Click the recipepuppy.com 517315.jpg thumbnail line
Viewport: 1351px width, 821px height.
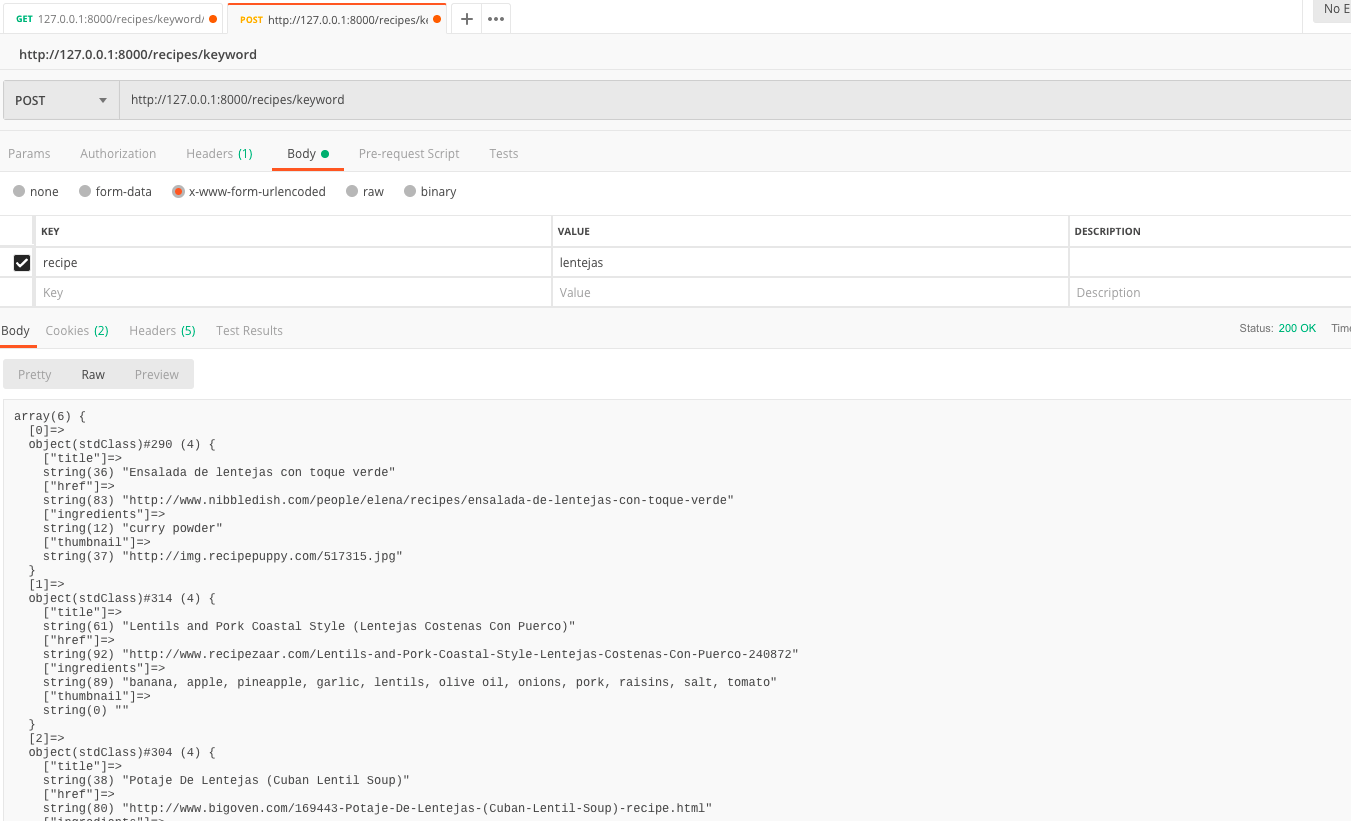[x=223, y=556]
